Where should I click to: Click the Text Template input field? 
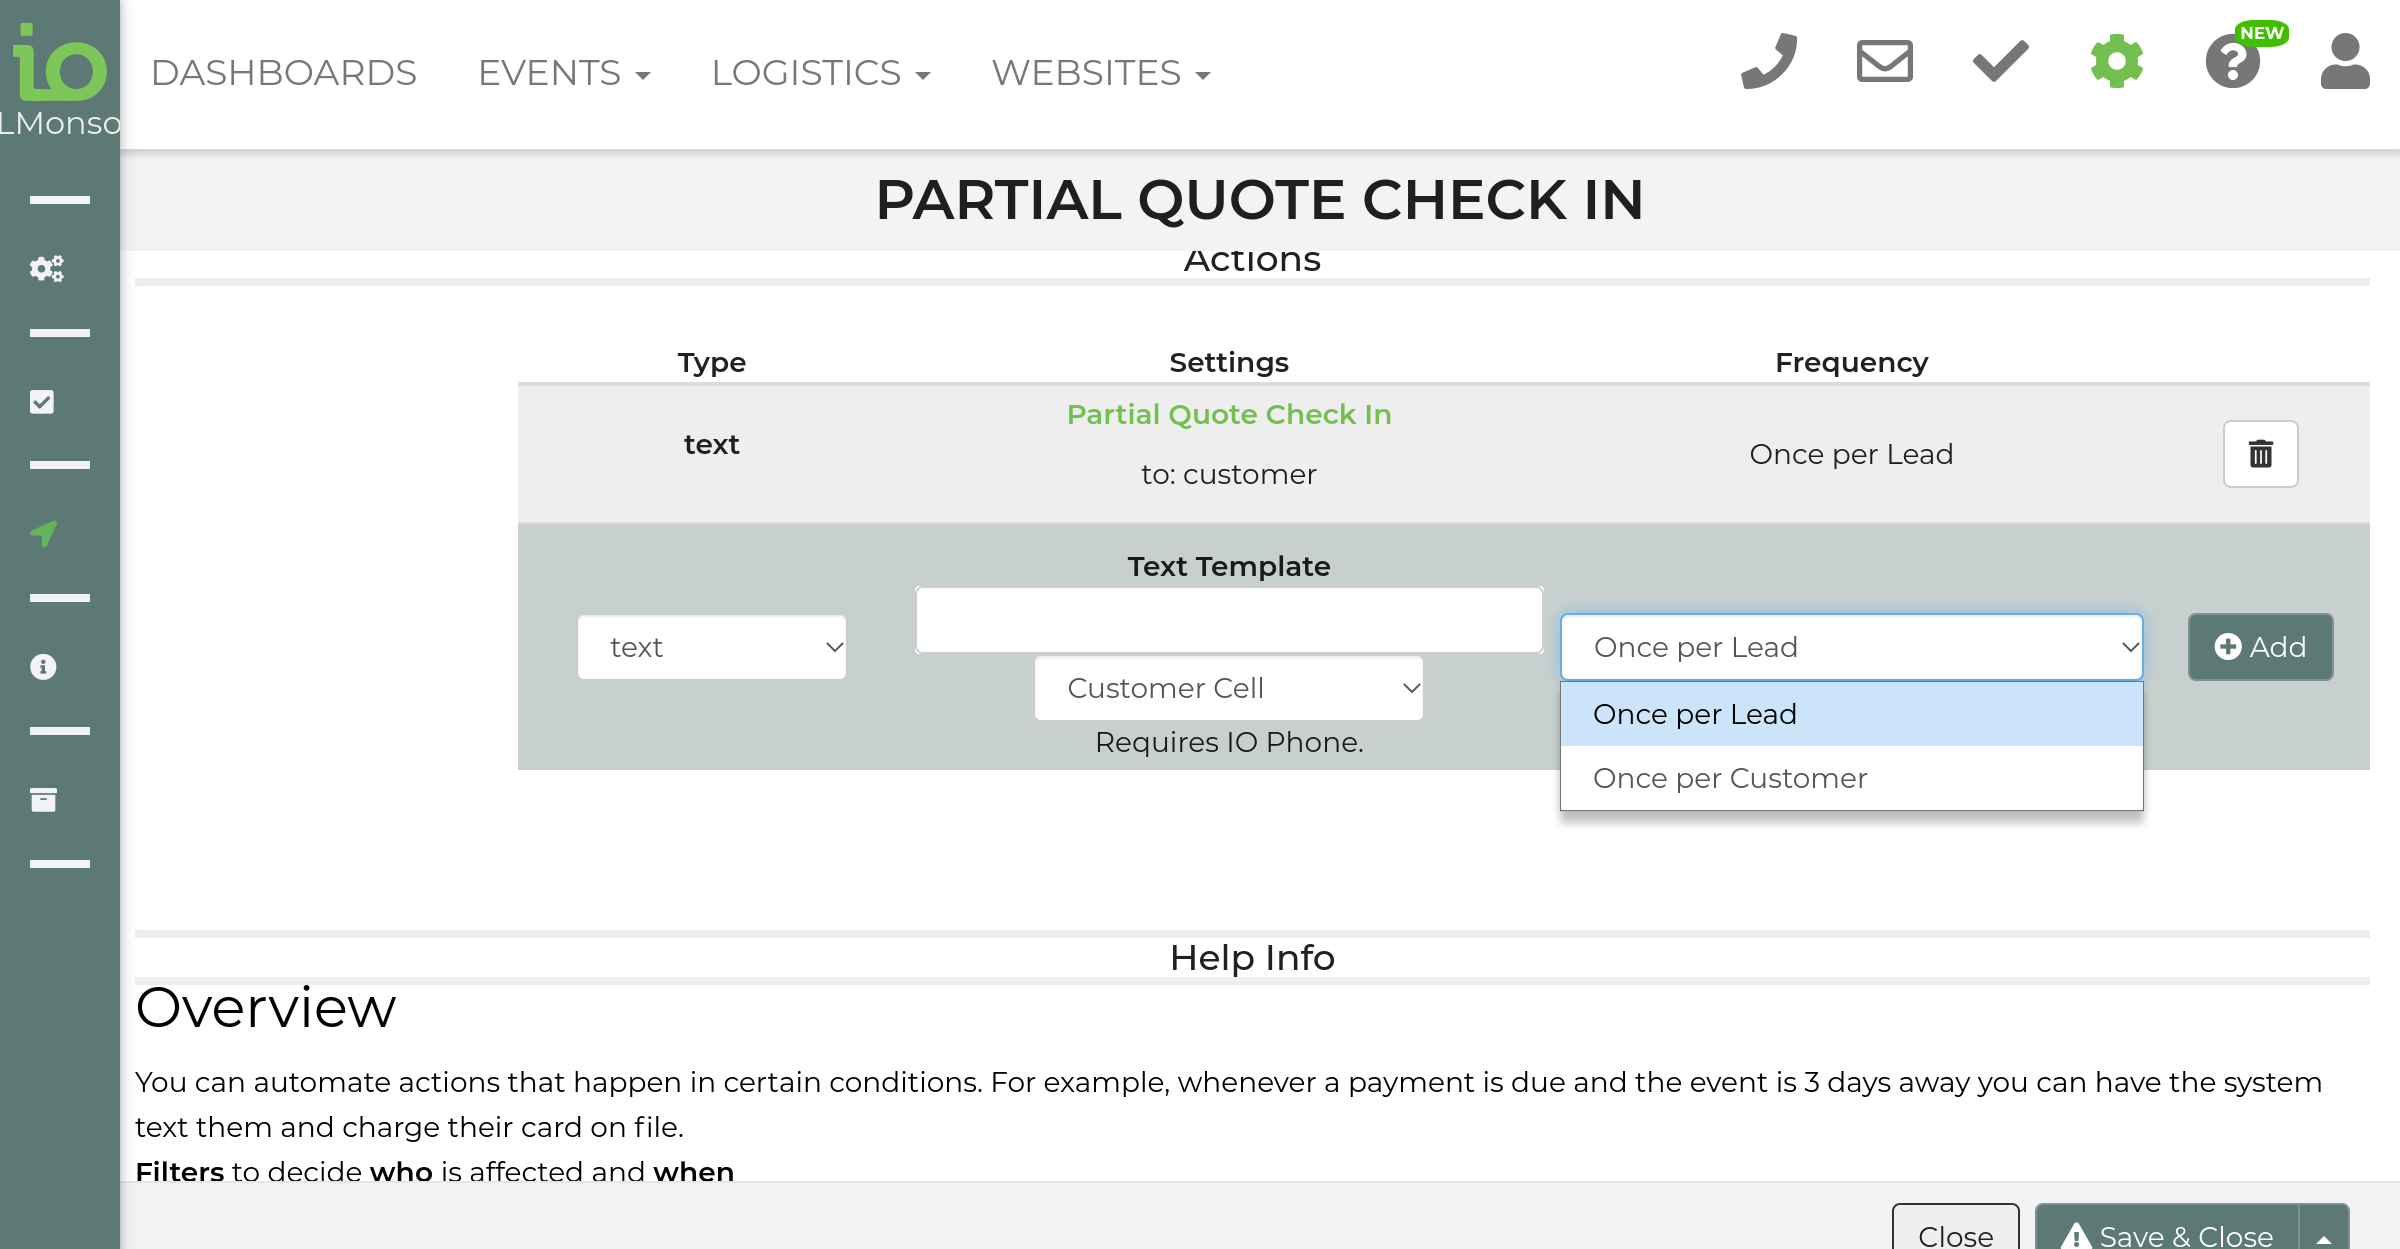(1228, 620)
